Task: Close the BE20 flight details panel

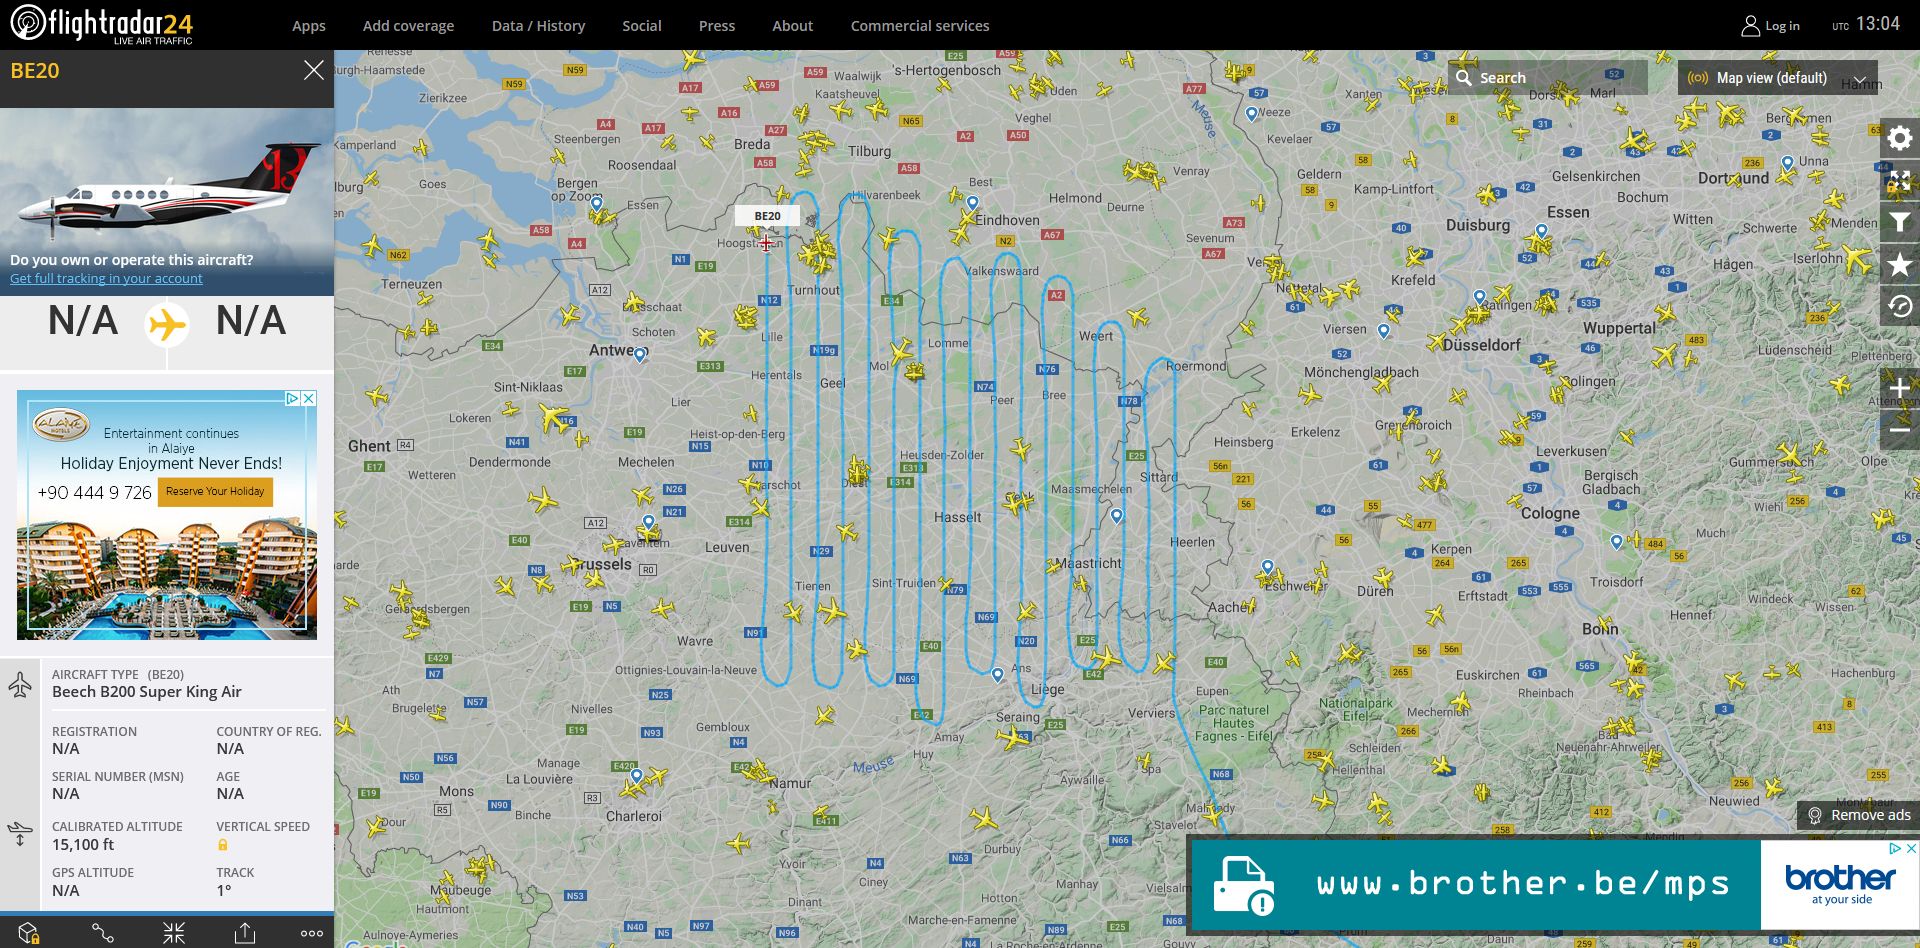Action: 314,70
